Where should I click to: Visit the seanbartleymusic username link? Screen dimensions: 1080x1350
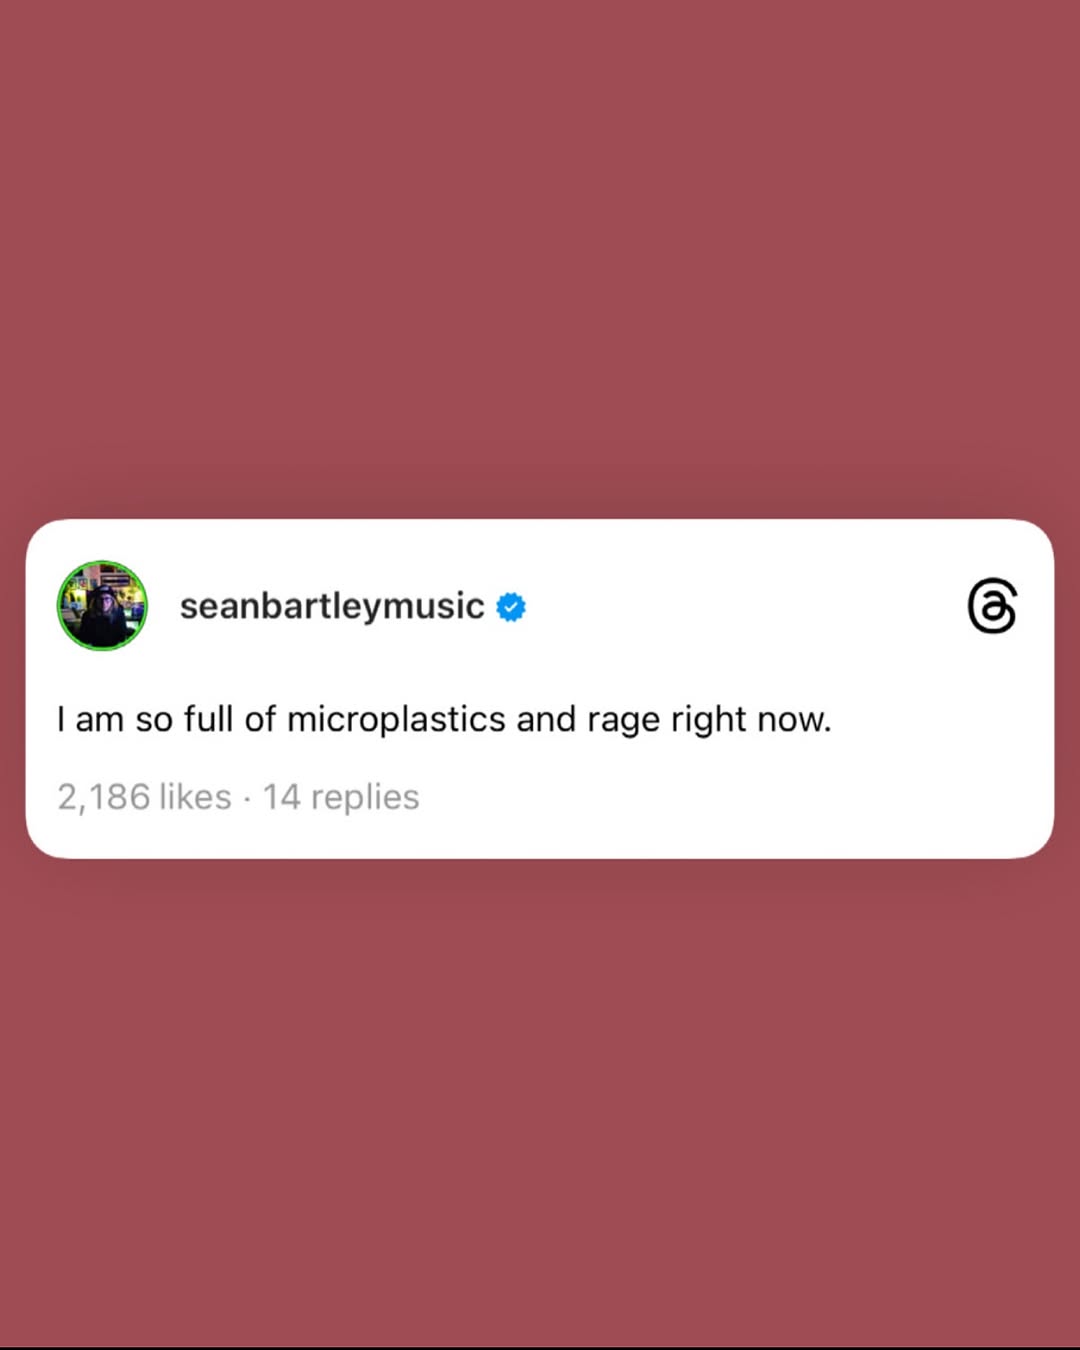pos(332,606)
